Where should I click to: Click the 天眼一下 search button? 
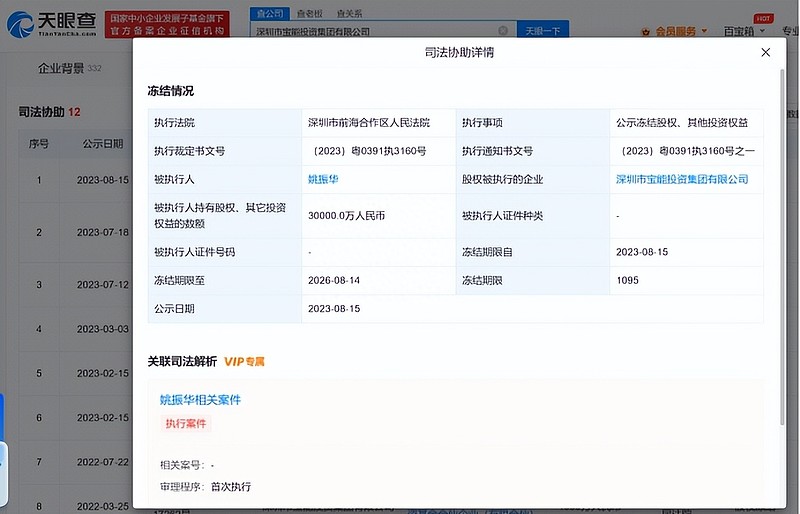pos(543,31)
